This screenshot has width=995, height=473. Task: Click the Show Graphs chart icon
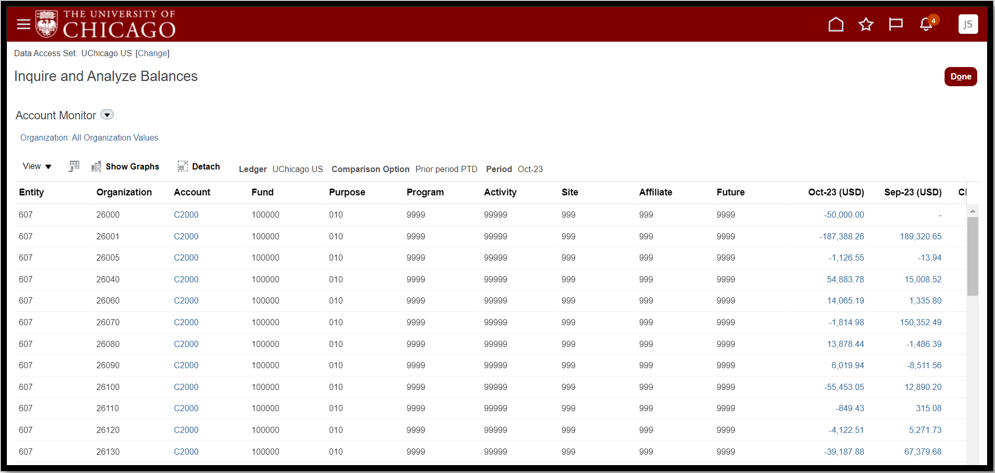click(96, 166)
